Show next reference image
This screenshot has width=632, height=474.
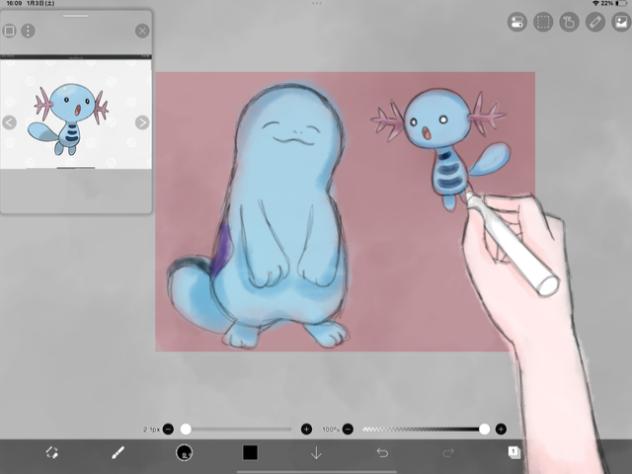(x=142, y=122)
